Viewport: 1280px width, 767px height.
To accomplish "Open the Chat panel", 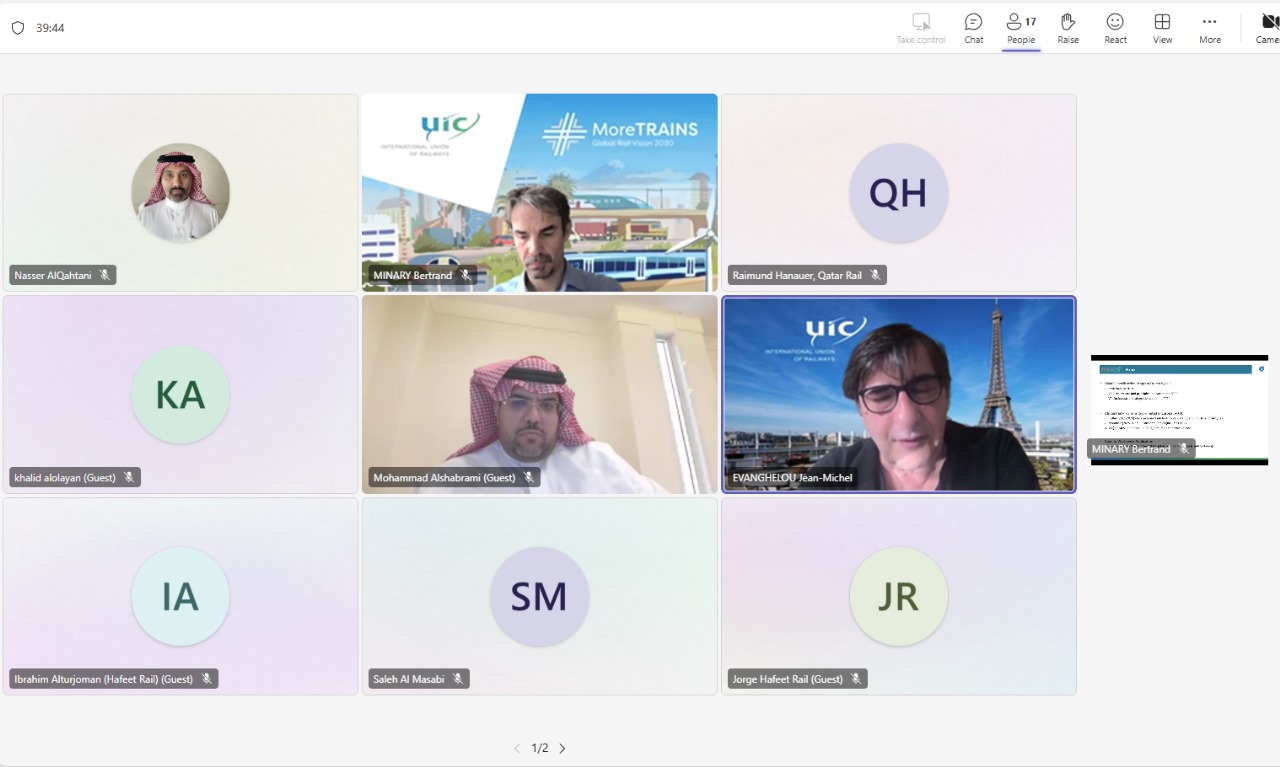I will (973, 28).
